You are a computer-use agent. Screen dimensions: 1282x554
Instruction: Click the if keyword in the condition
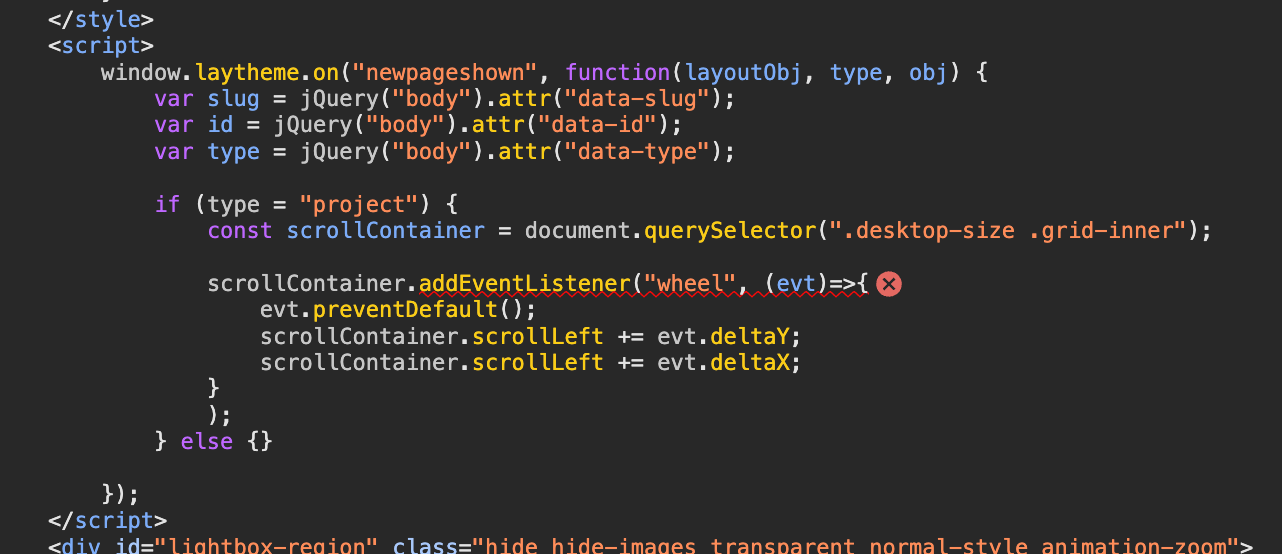(167, 204)
